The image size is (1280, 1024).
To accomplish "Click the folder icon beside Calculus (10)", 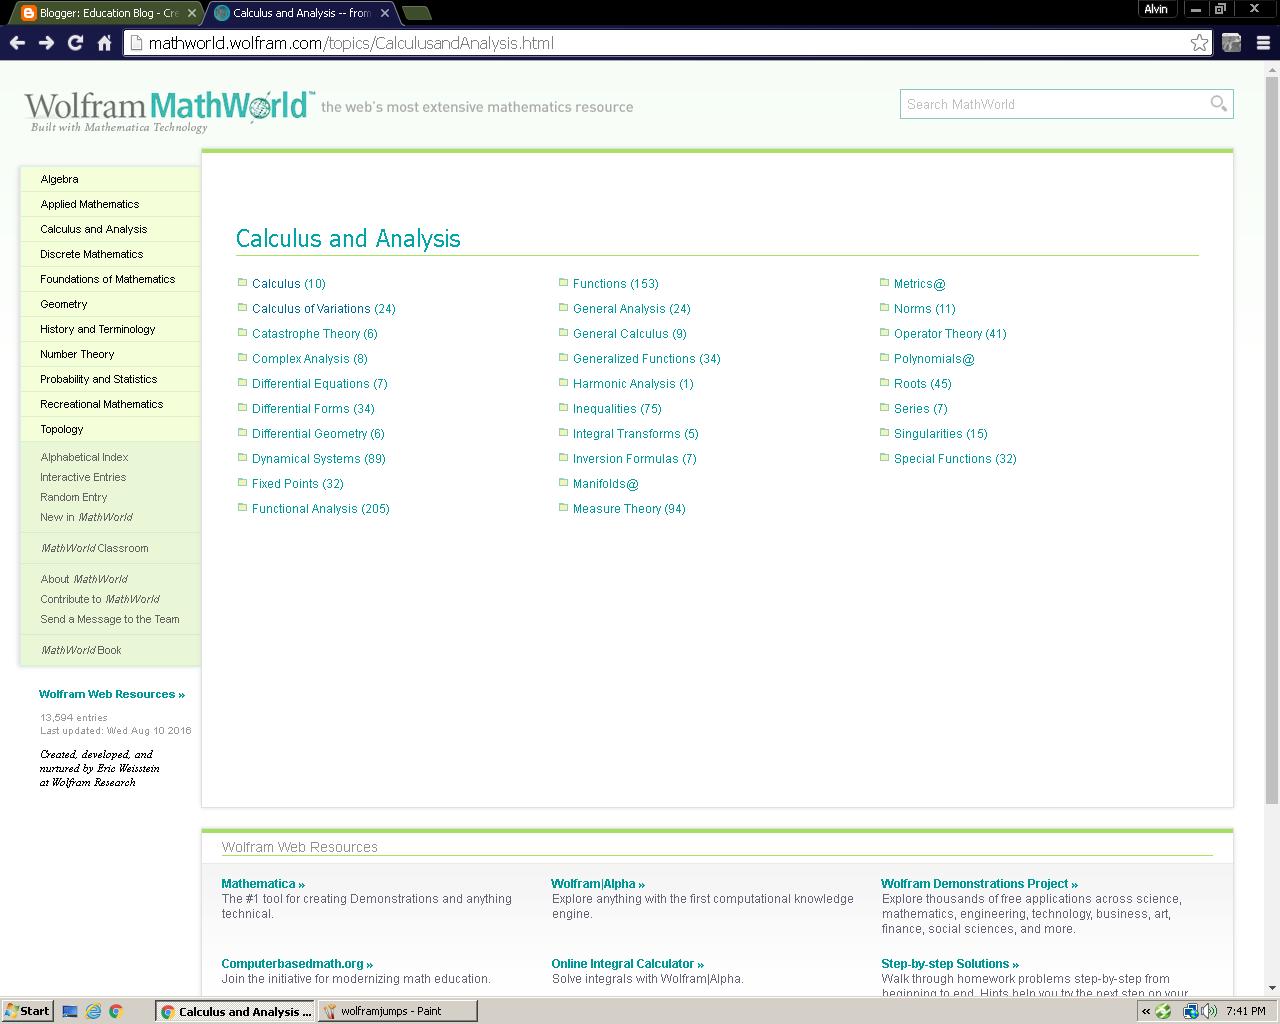I will pyautogui.click(x=241, y=282).
